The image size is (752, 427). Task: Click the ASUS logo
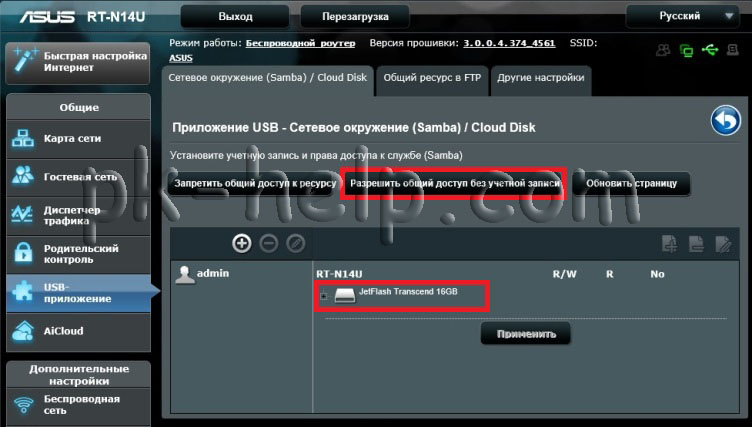(x=47, y=17)
